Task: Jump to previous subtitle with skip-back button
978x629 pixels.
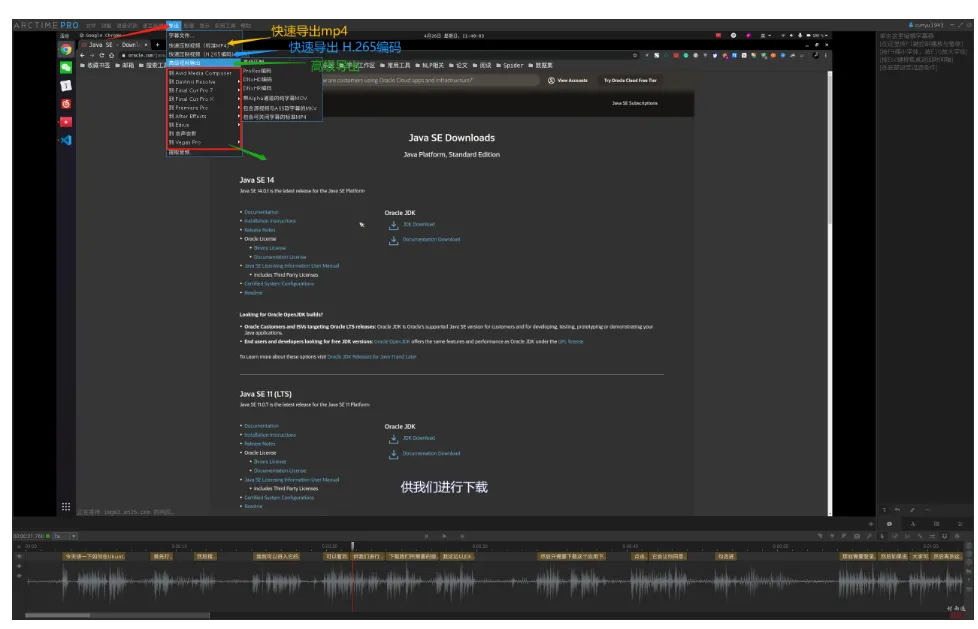Action: point(427,535)
